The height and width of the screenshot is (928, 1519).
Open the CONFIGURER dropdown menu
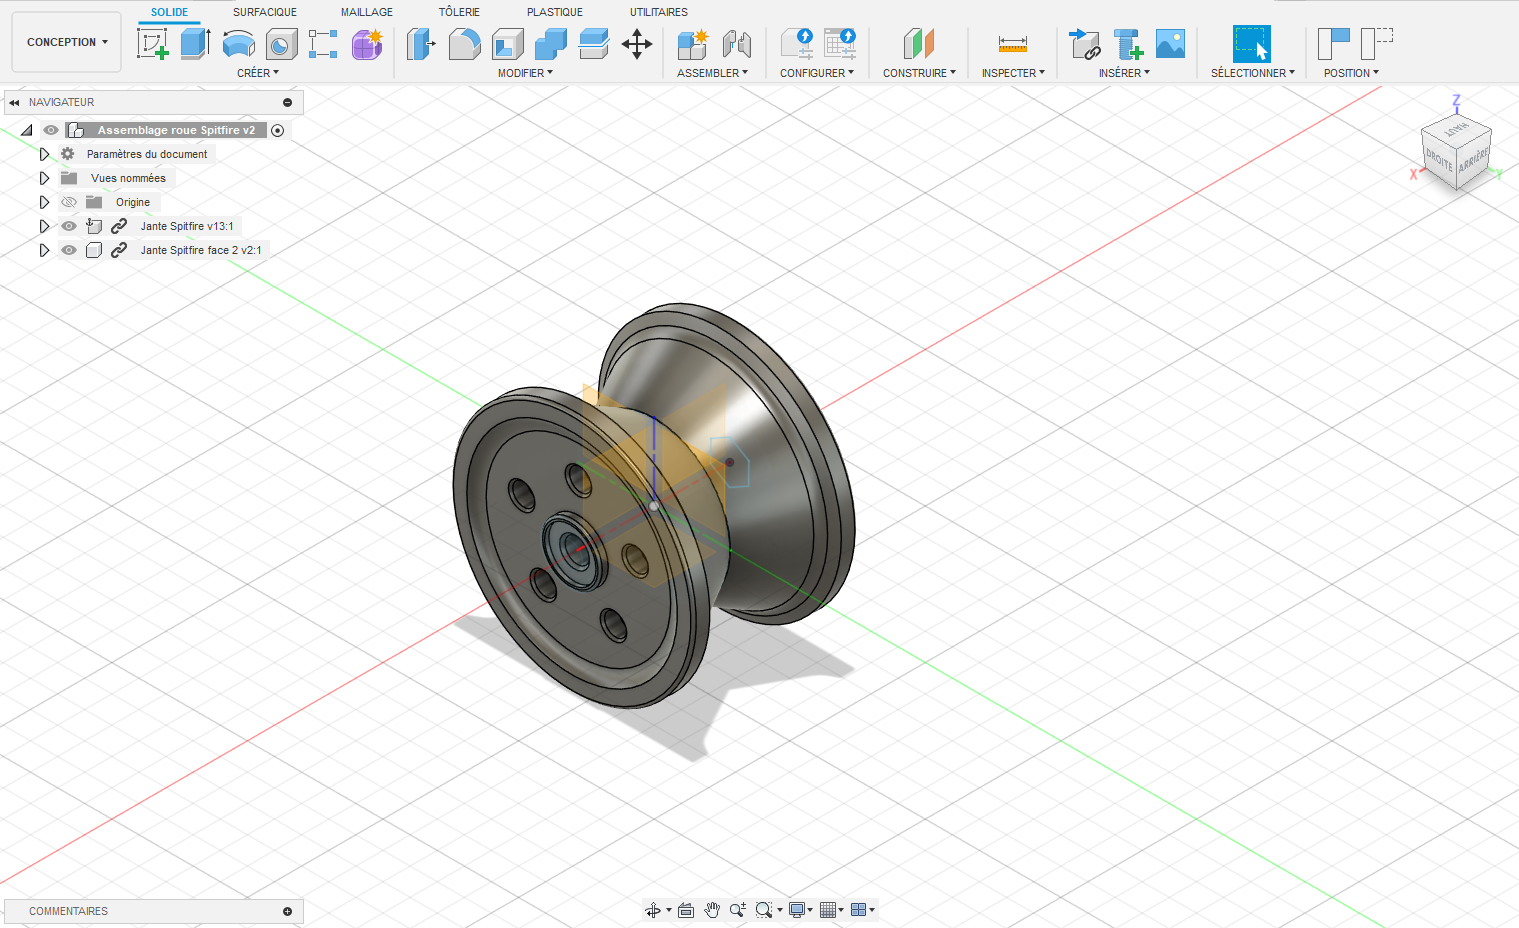tap(817, 73)
